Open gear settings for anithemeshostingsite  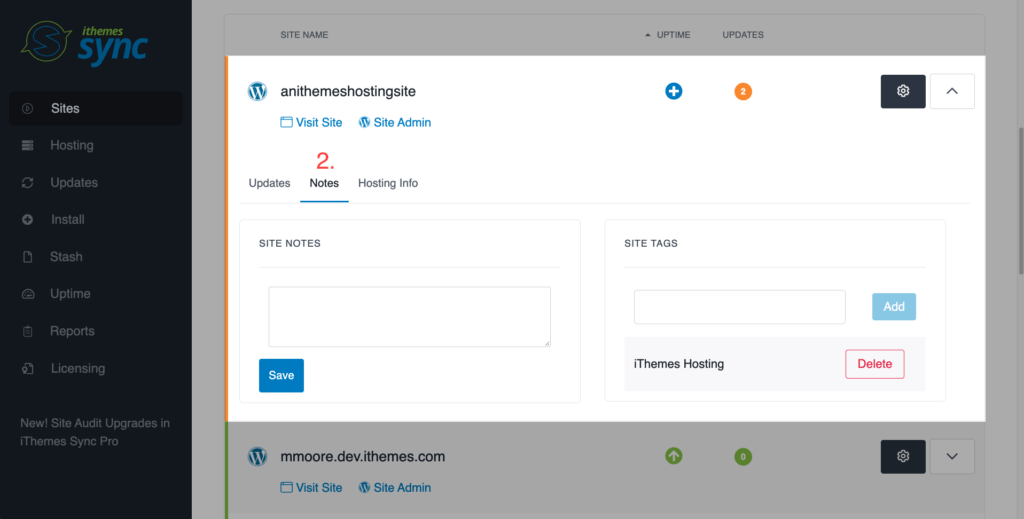(x=903, y=91)
